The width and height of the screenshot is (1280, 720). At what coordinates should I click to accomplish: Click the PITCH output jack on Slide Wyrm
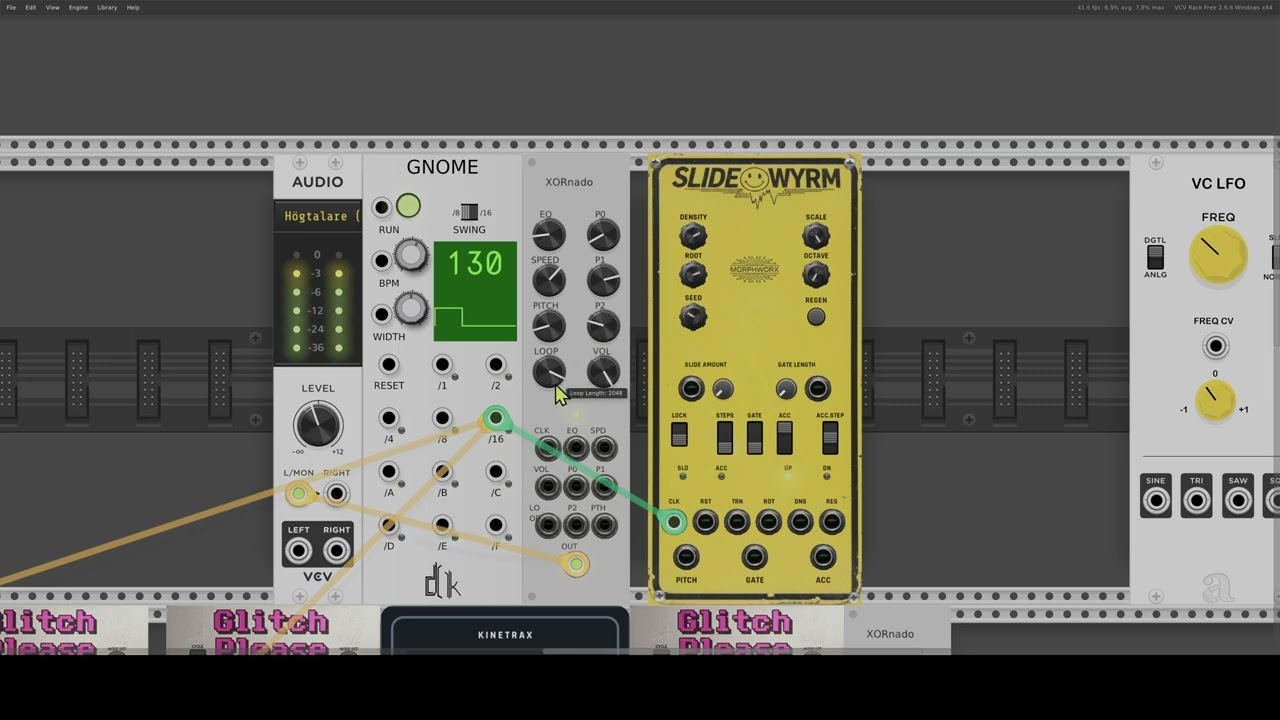pos(686,557)
